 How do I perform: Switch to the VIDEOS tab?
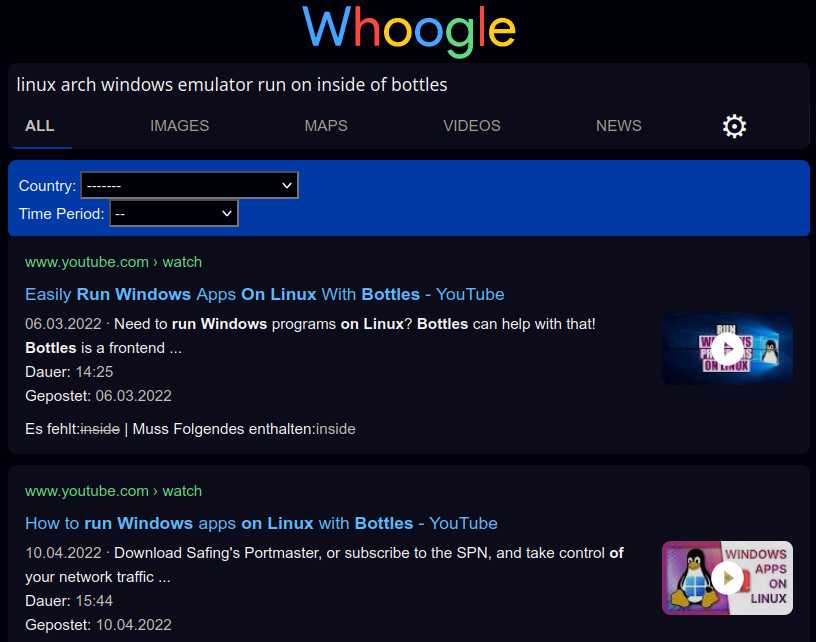point(471,126)
